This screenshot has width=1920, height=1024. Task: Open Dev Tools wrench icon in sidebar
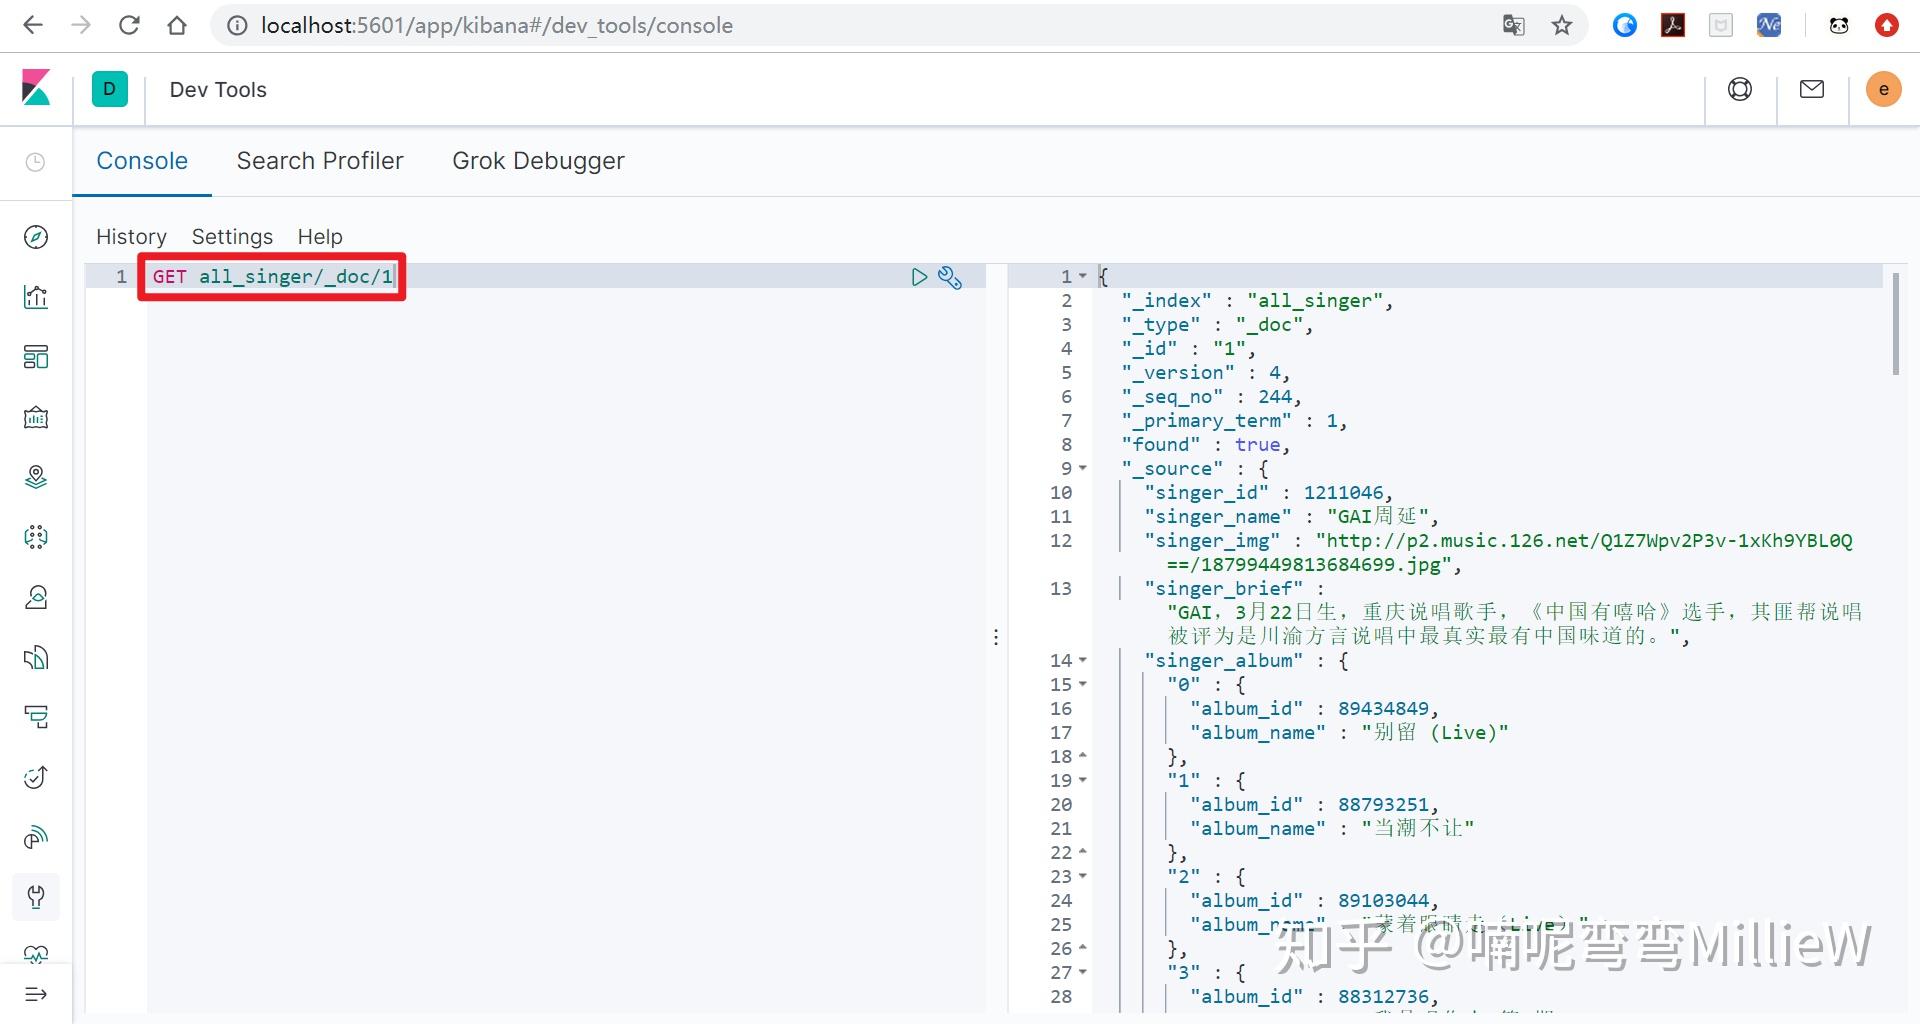tap(36, 897)
